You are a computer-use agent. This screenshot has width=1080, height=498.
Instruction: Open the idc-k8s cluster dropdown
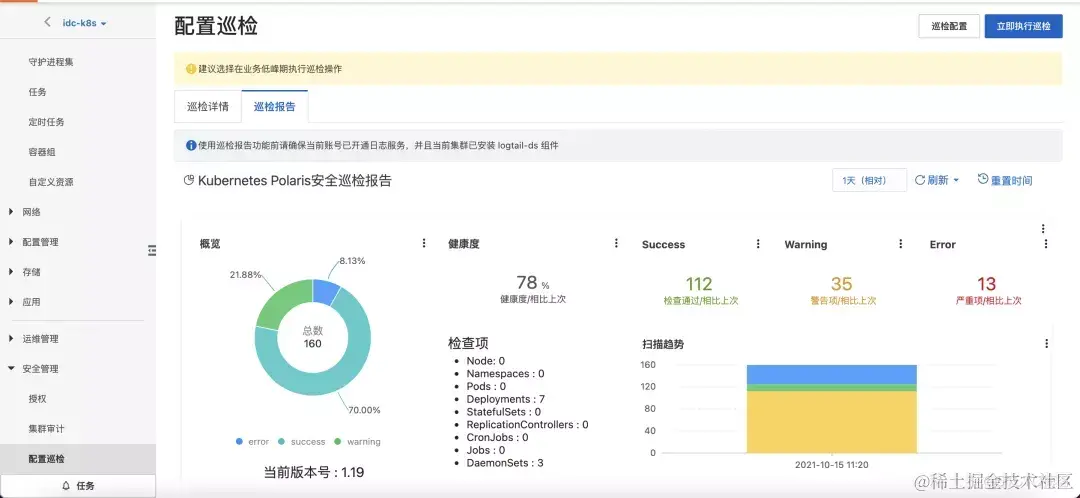84,23
